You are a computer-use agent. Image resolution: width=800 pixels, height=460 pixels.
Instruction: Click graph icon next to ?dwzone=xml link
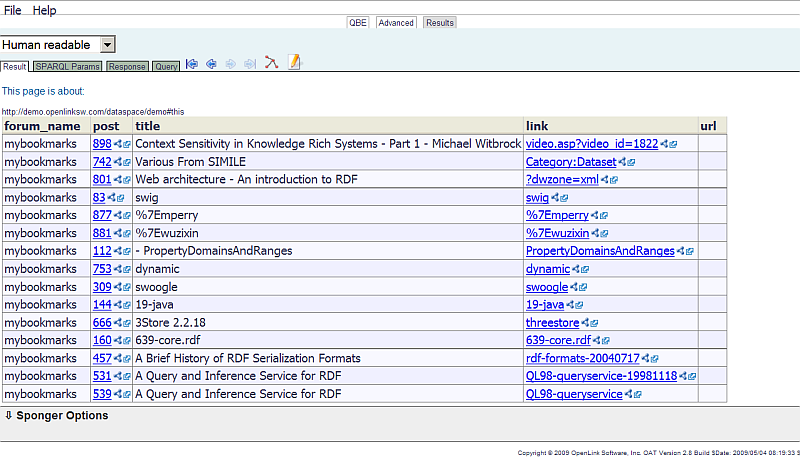(x=605, y=180)
